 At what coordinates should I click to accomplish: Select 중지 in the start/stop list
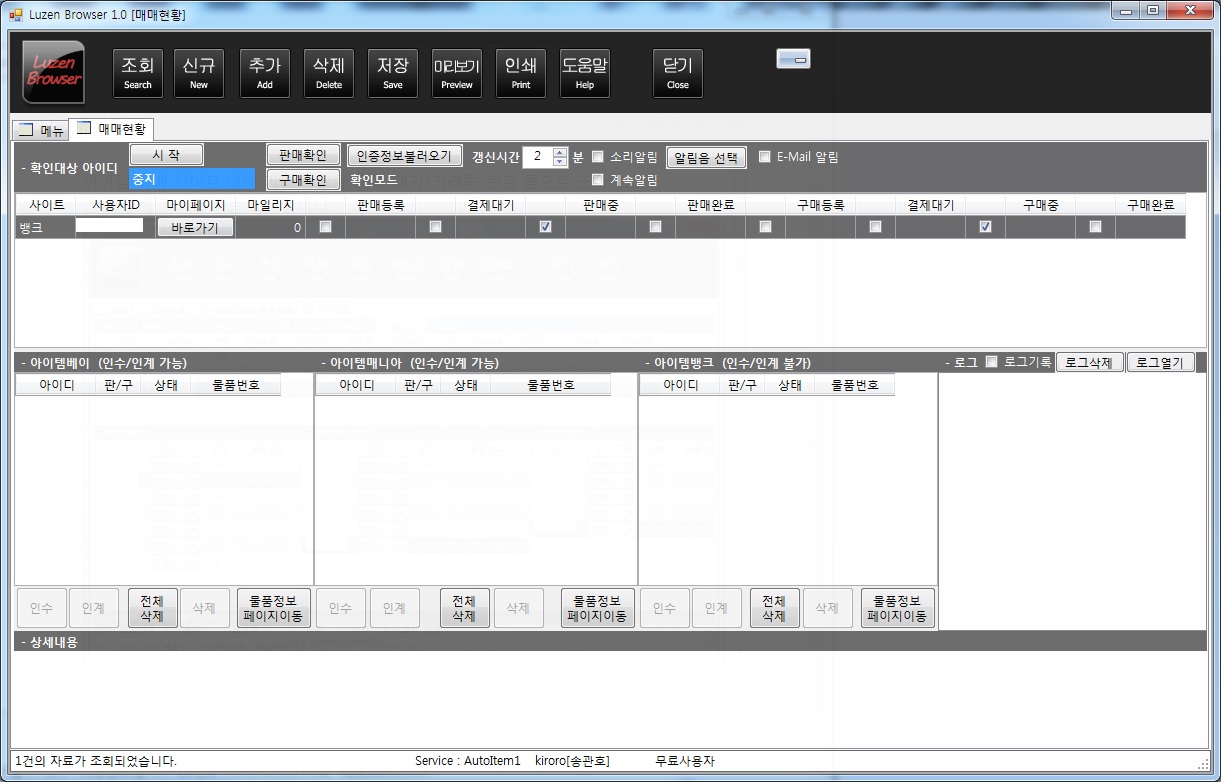coord(192,179)
